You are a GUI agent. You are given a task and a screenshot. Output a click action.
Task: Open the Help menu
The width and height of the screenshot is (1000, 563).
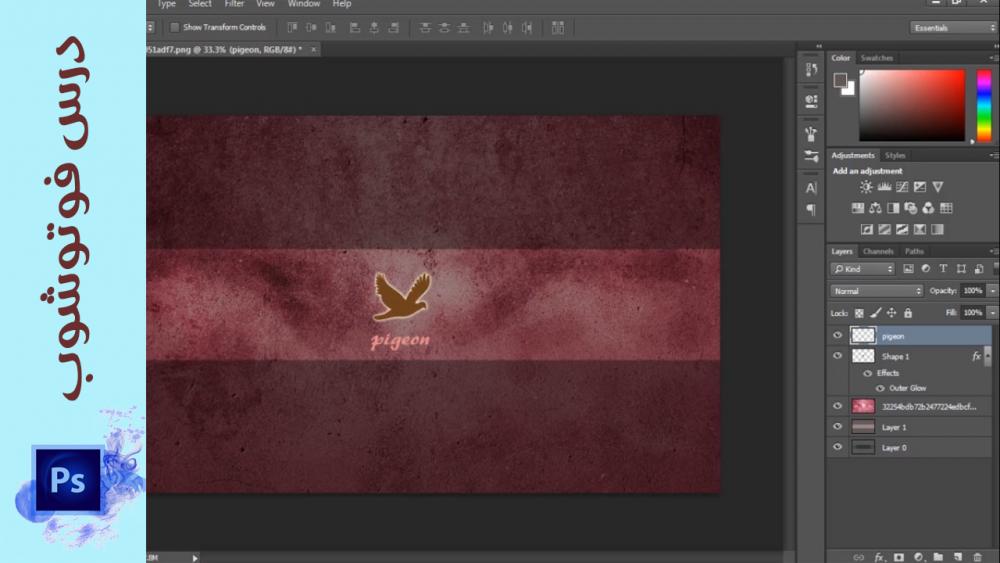pyautogui.click(x=342, y=4)
